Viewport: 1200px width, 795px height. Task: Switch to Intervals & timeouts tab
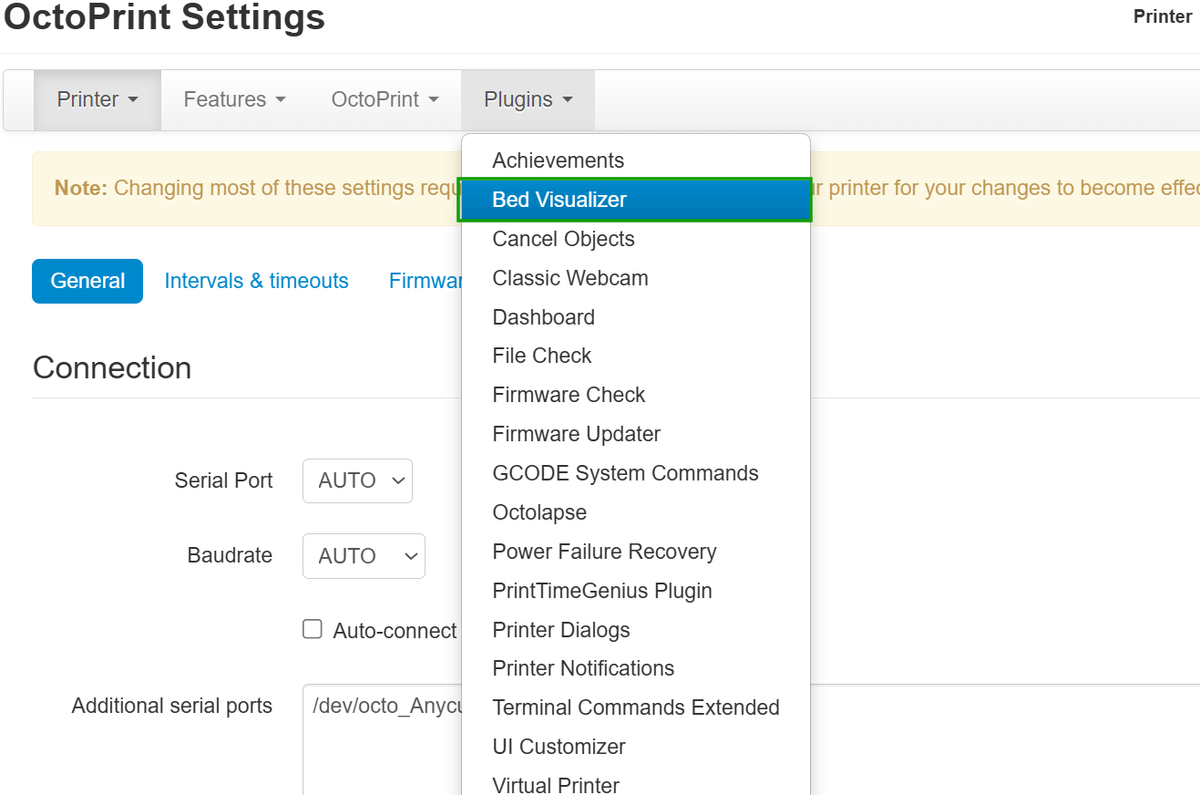(x=257, y=281)
